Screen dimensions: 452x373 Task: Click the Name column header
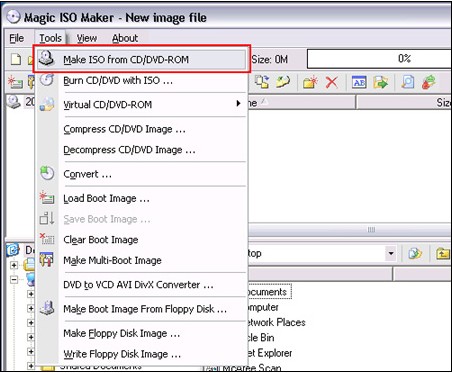[302, 103]
